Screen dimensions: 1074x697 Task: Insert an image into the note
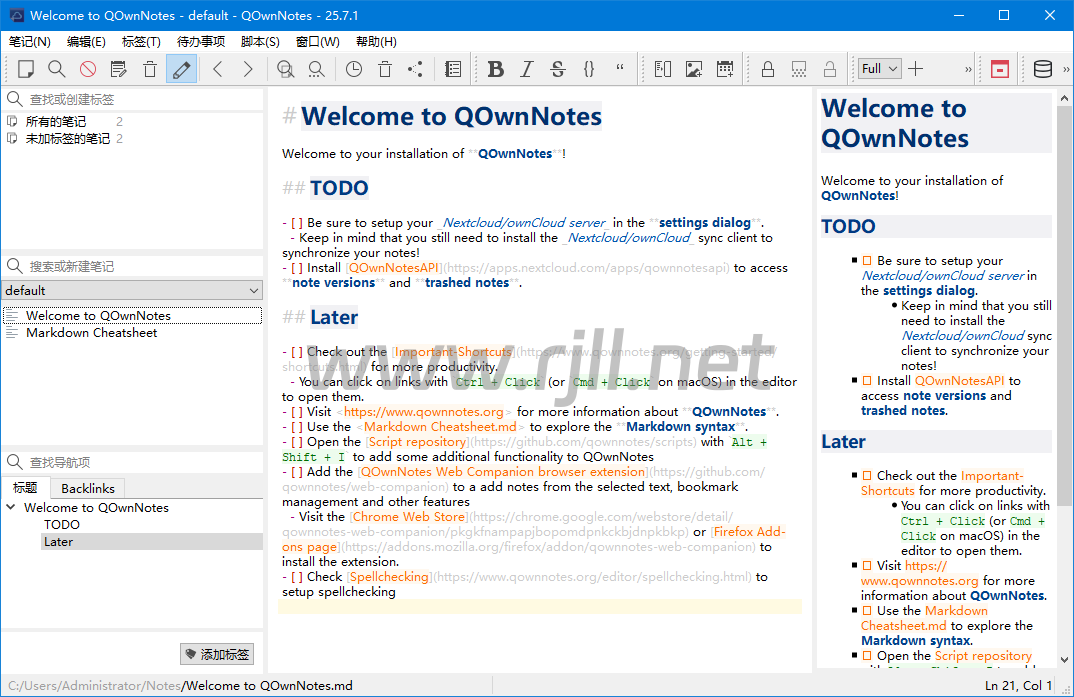pos(694,69)
